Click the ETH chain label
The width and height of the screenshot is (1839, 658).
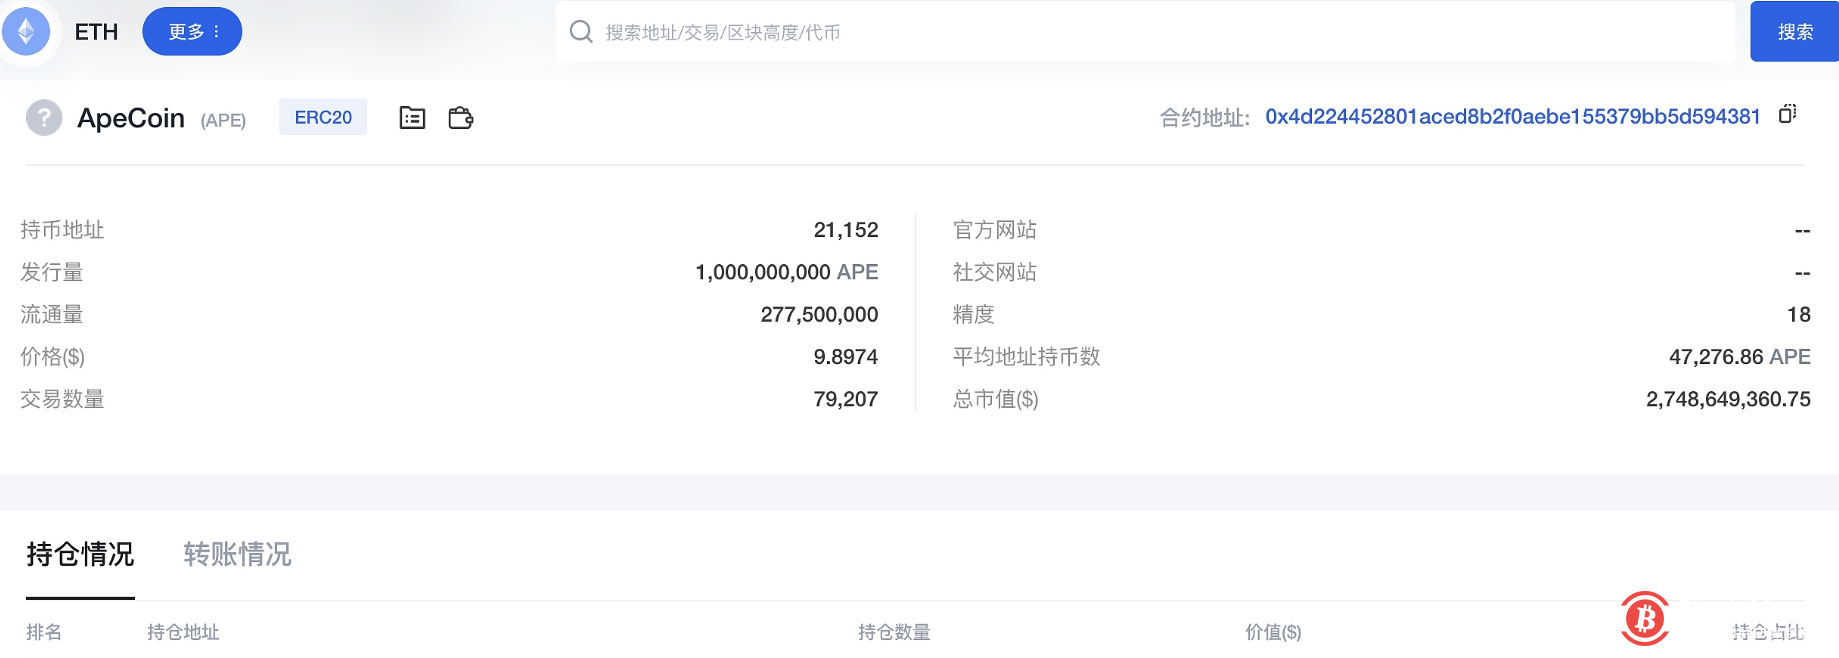(x=96, y=32)
